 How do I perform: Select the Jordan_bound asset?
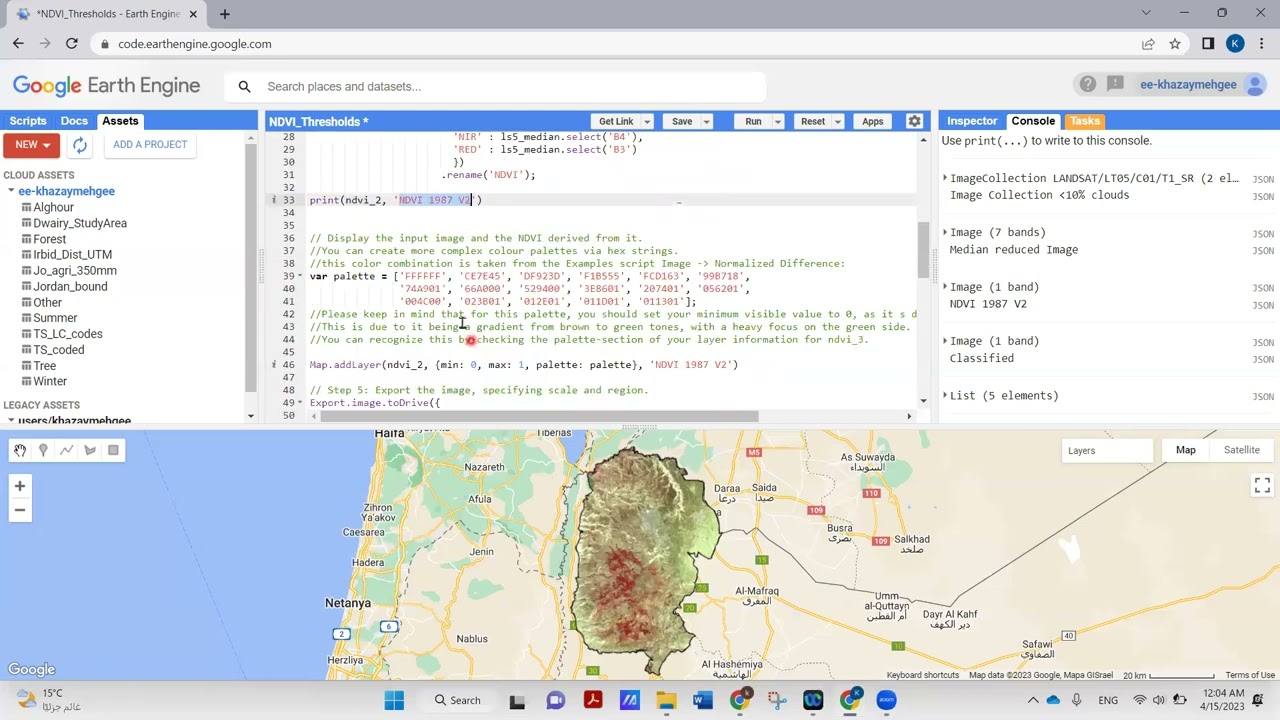[70, 286]
